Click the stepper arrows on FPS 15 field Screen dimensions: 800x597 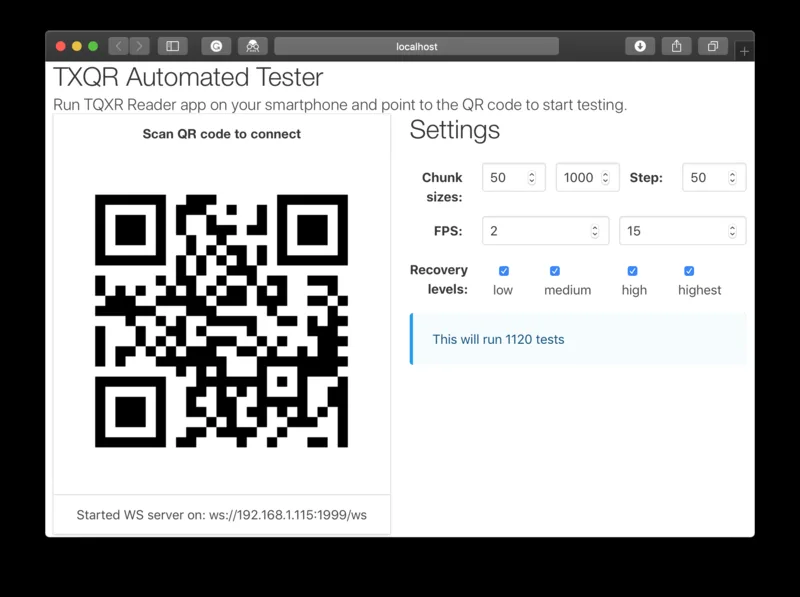click(732, 231)
